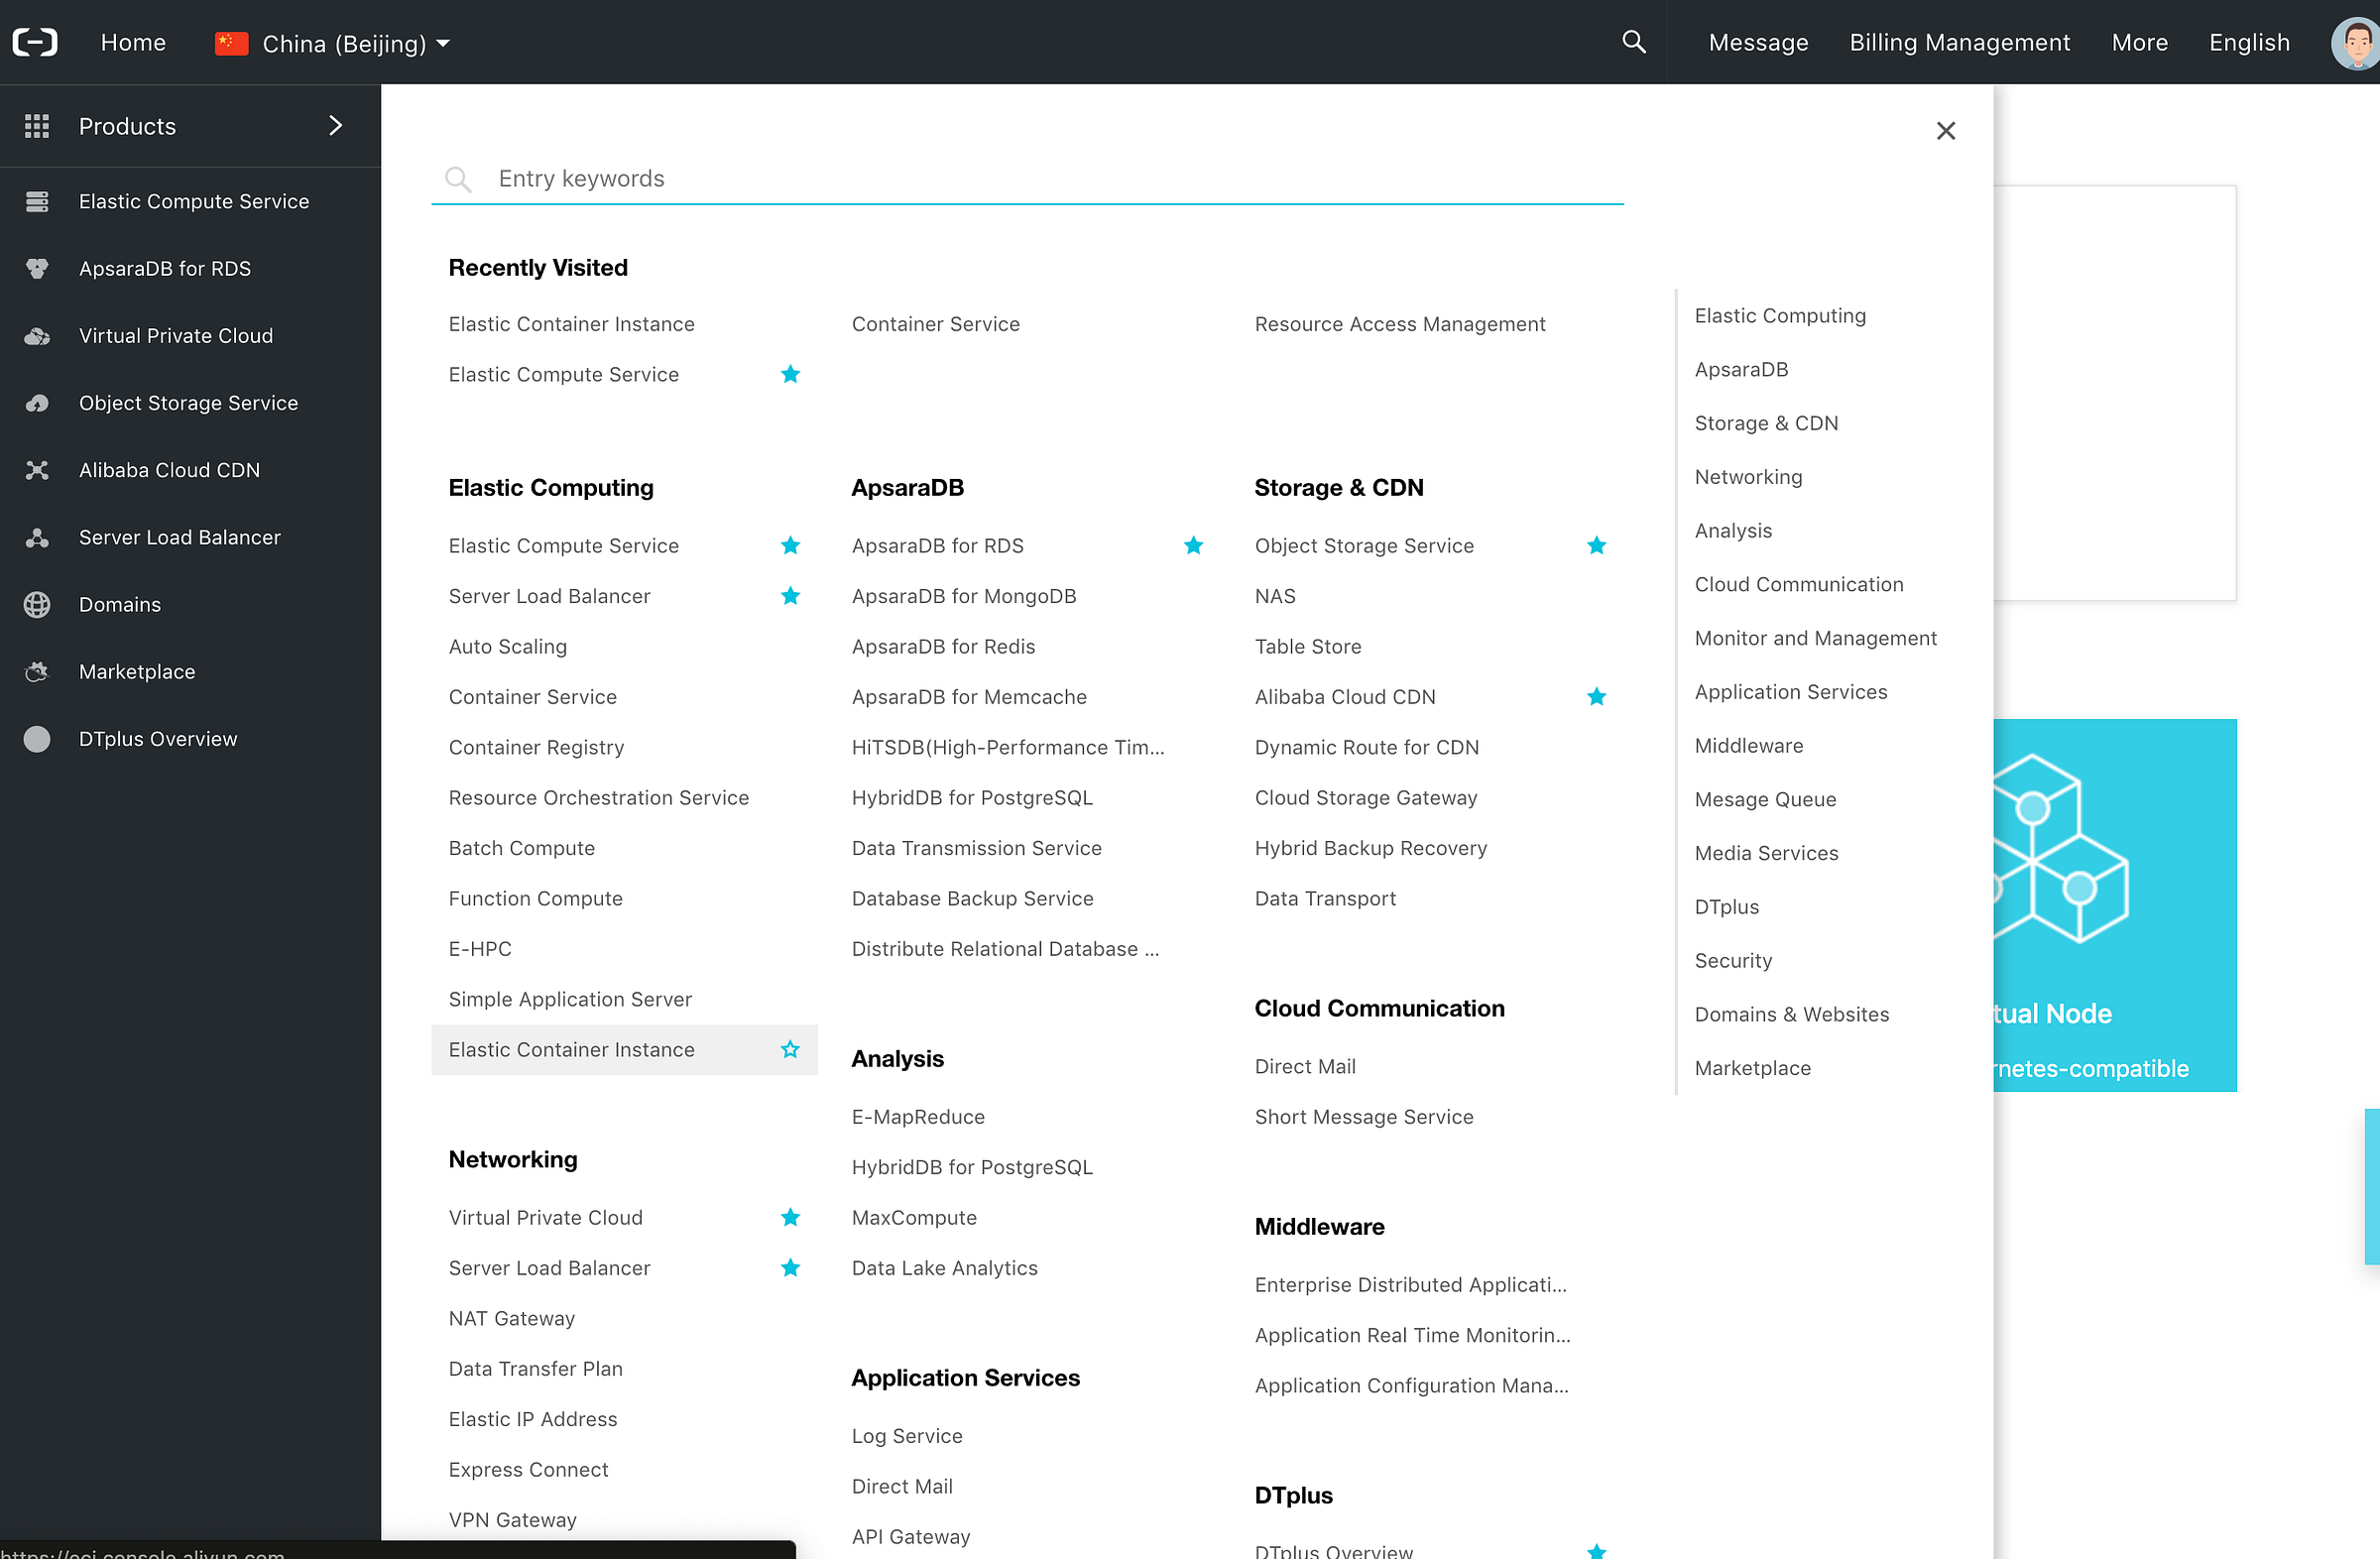Open Billing Management menu
Viewport: 2380px width, 1559px height.
(x=1958, y=43)
